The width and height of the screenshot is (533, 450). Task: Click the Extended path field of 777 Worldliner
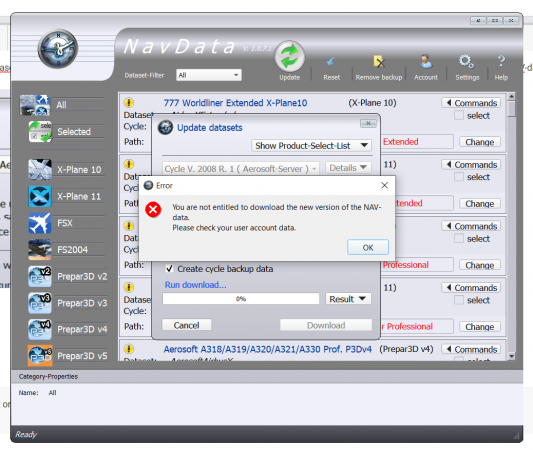click(x=417, y=142)
